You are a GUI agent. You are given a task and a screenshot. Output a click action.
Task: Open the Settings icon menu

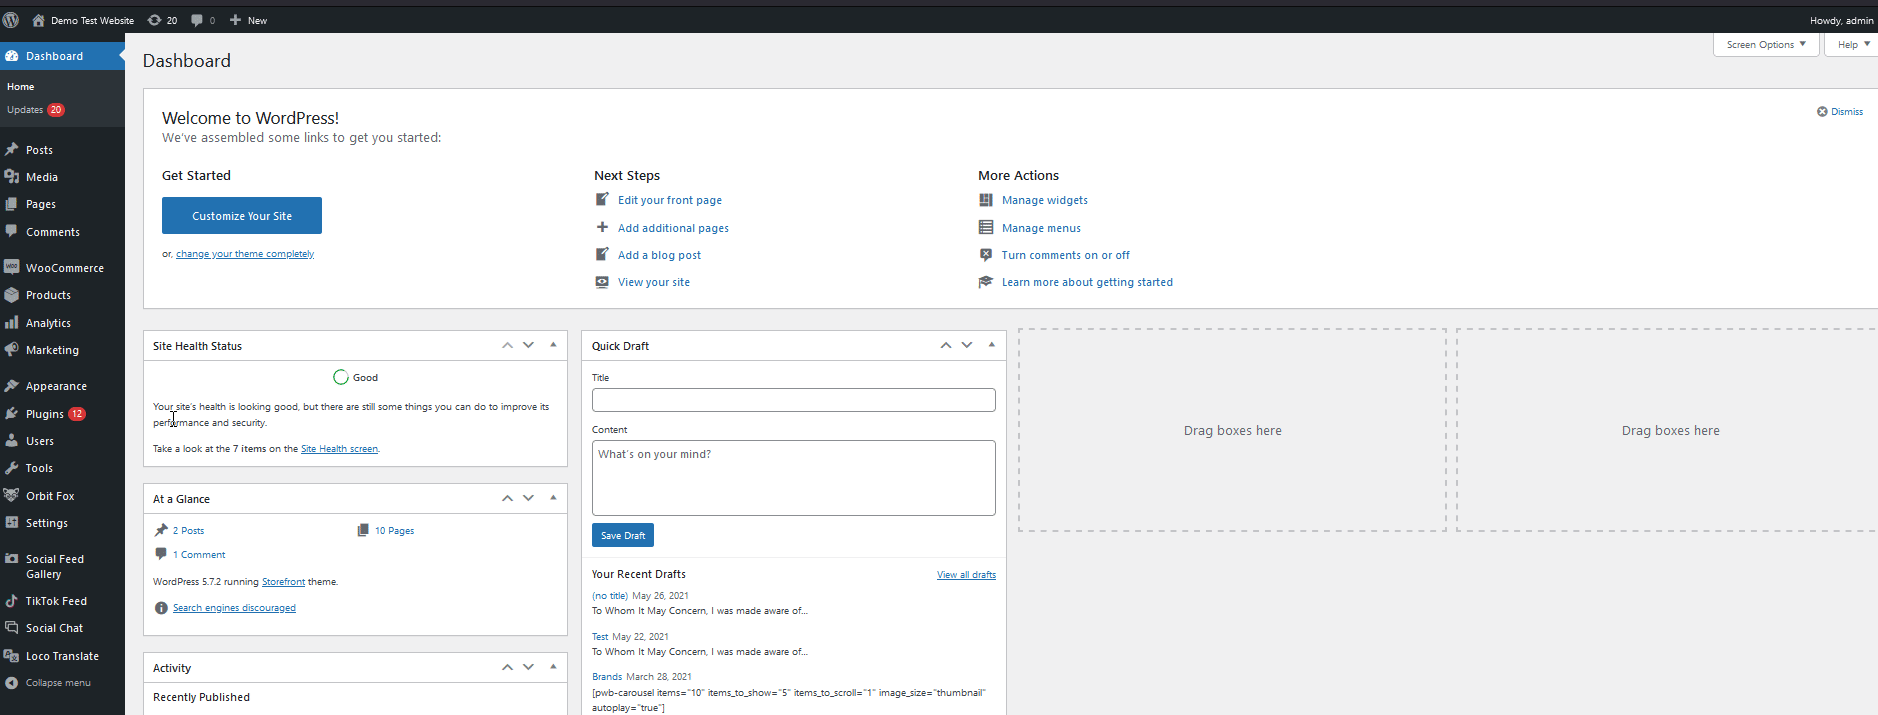[x=12, y=522]
